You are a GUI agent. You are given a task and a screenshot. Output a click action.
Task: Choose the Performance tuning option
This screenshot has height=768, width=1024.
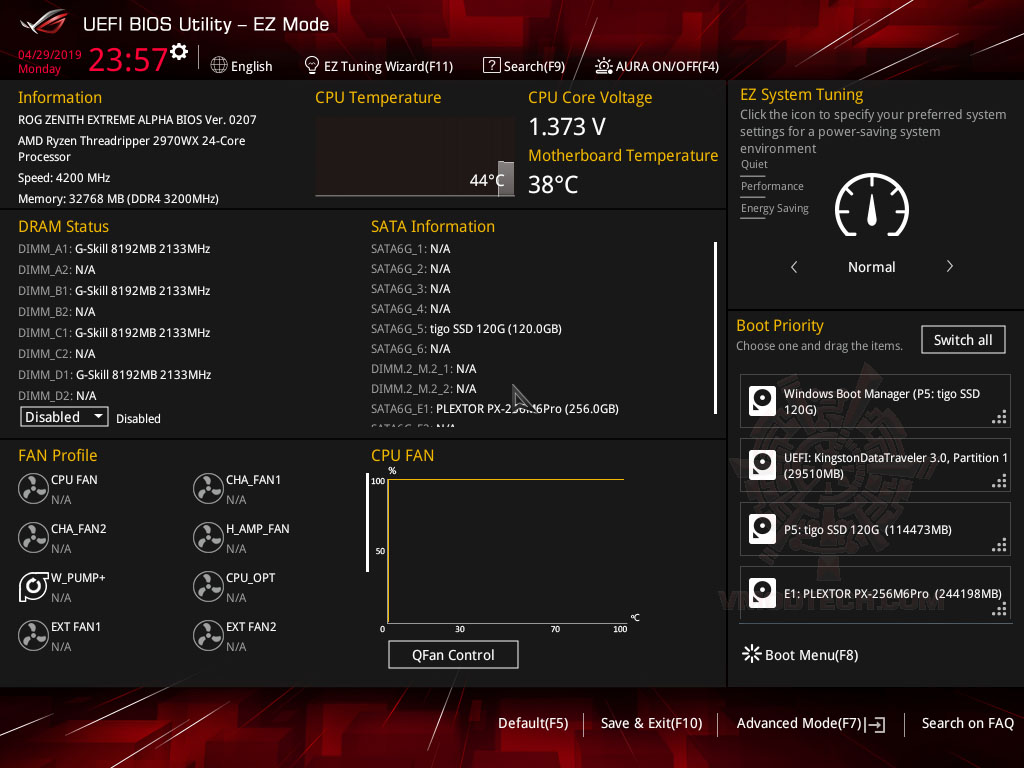pos(772,186)
